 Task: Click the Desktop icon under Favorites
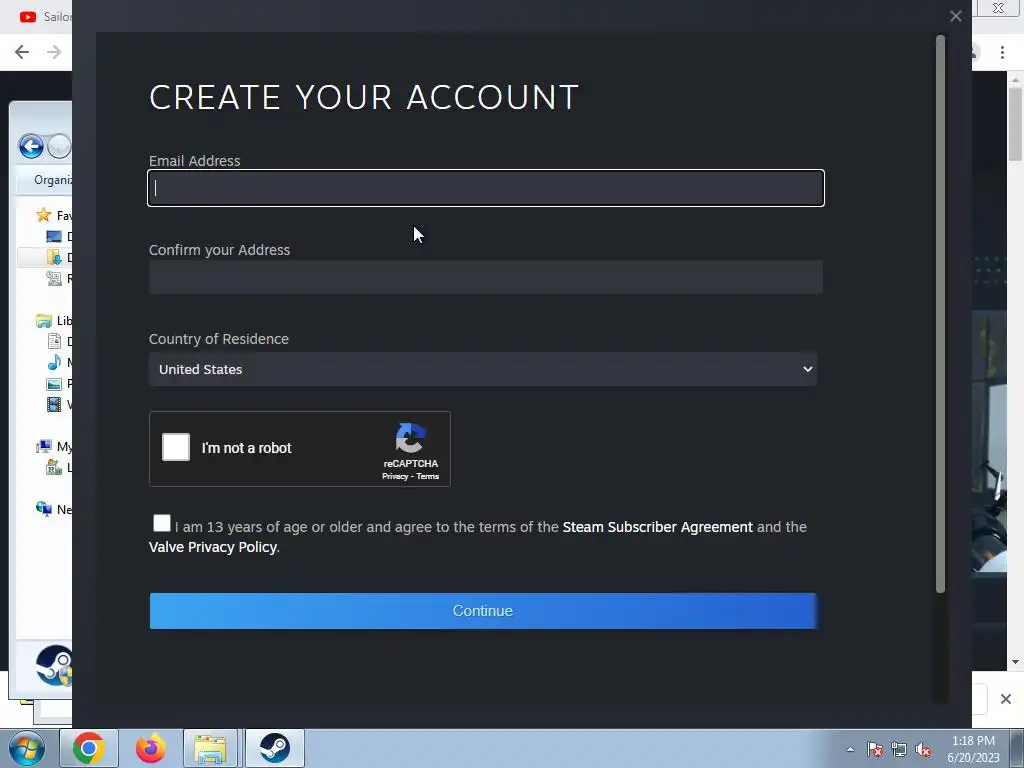pyautogui.click(x=54, y=236)
